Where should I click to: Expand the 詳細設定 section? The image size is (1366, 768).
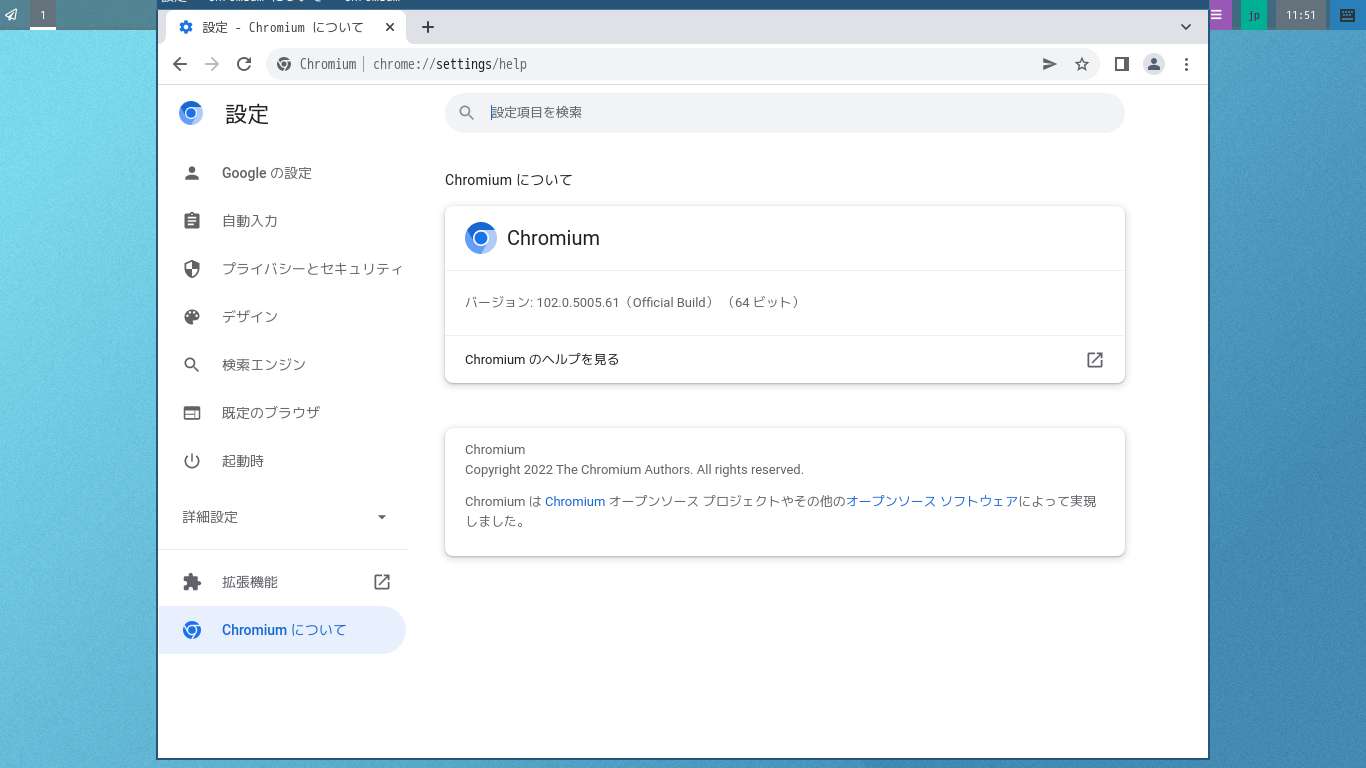pyautogui.click(x=284, y=517)
